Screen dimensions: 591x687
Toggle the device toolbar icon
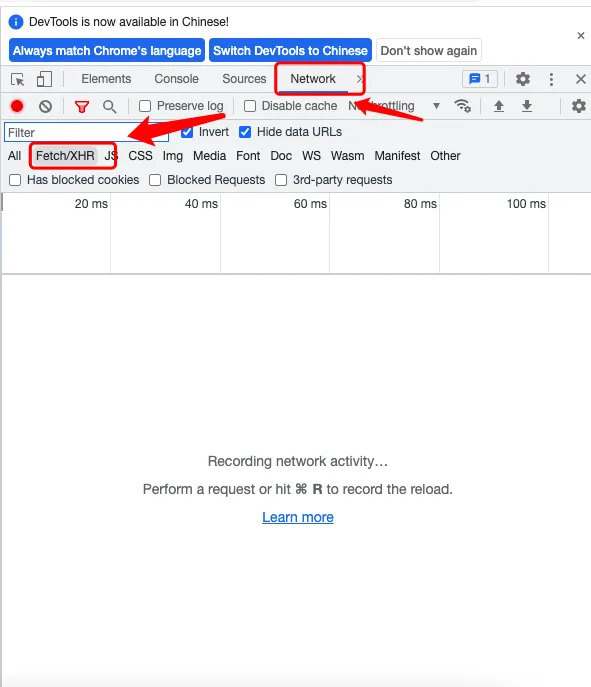(x=44, y=79)
